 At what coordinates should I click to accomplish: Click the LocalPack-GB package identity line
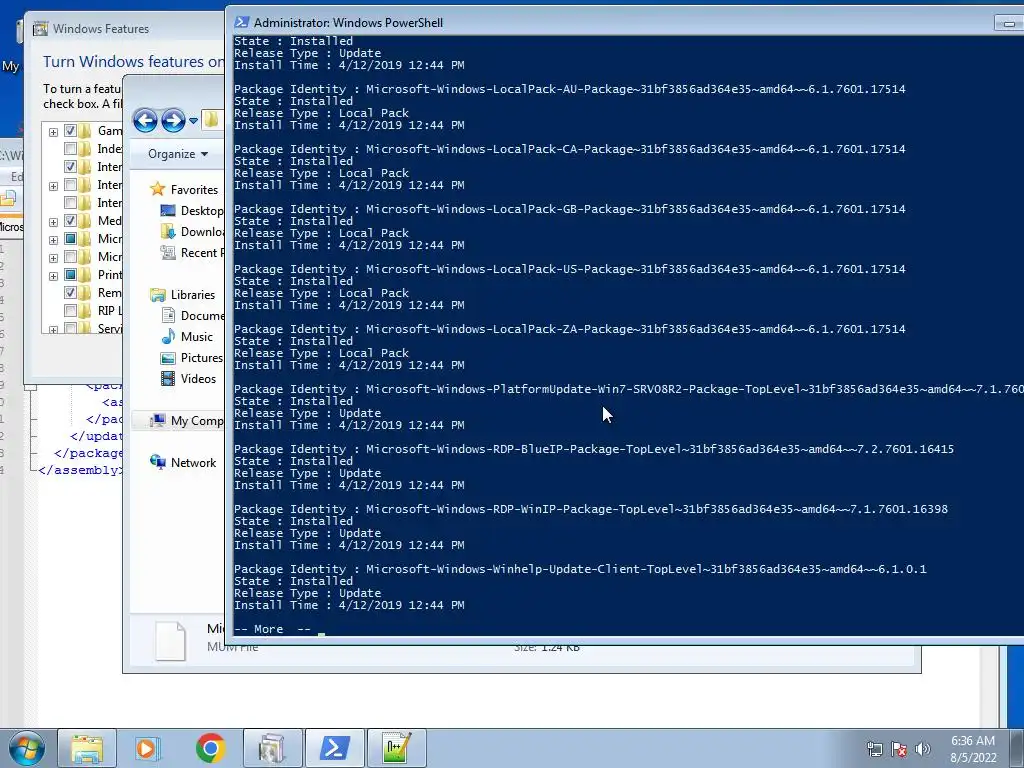click(x=569, y=209)
